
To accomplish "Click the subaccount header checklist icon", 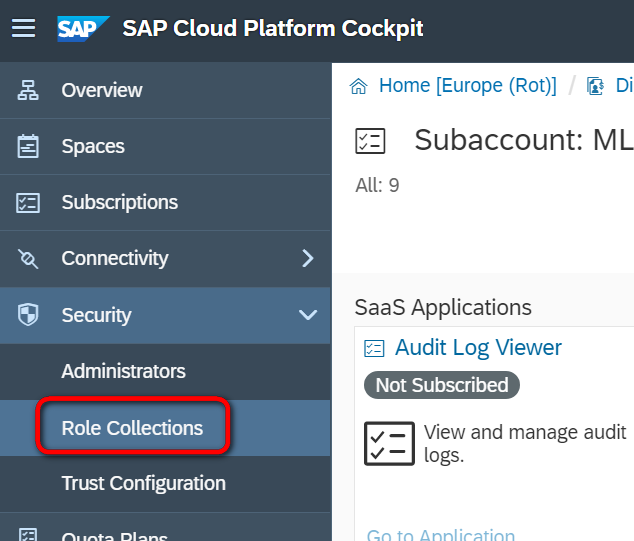I will [x=370, y=141].
